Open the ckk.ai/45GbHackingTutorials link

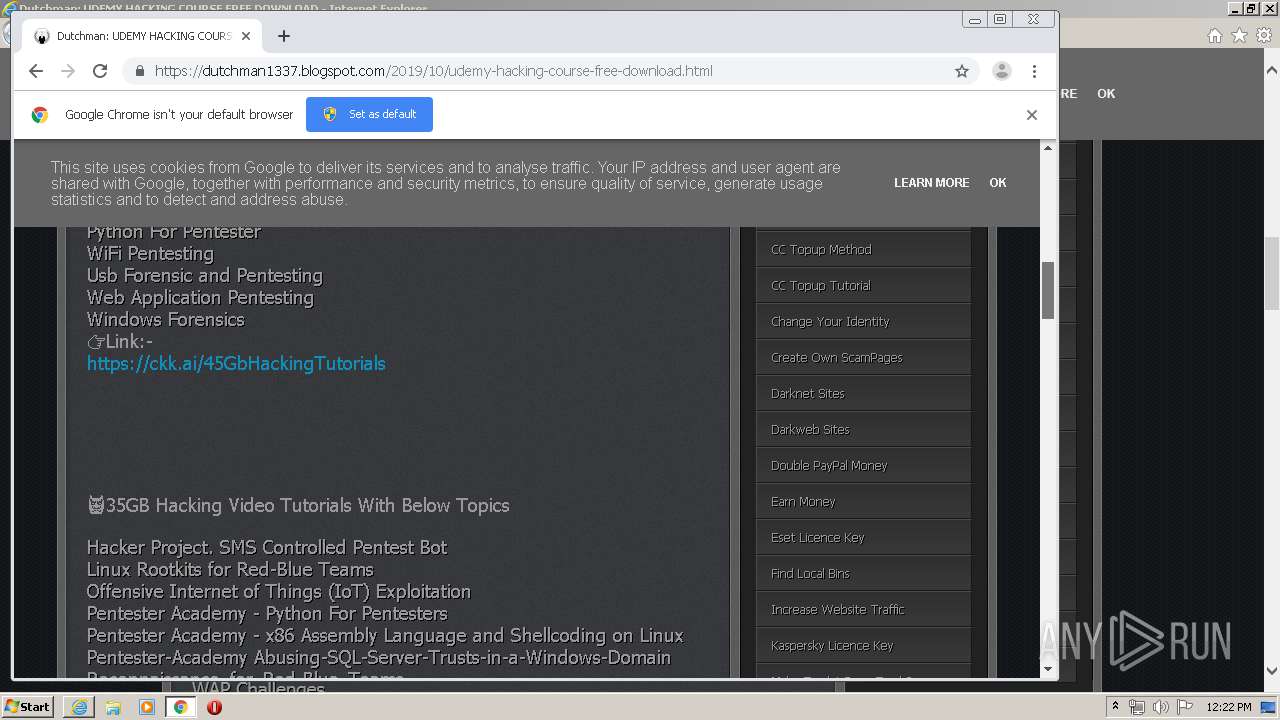click(x=236, y=363)
